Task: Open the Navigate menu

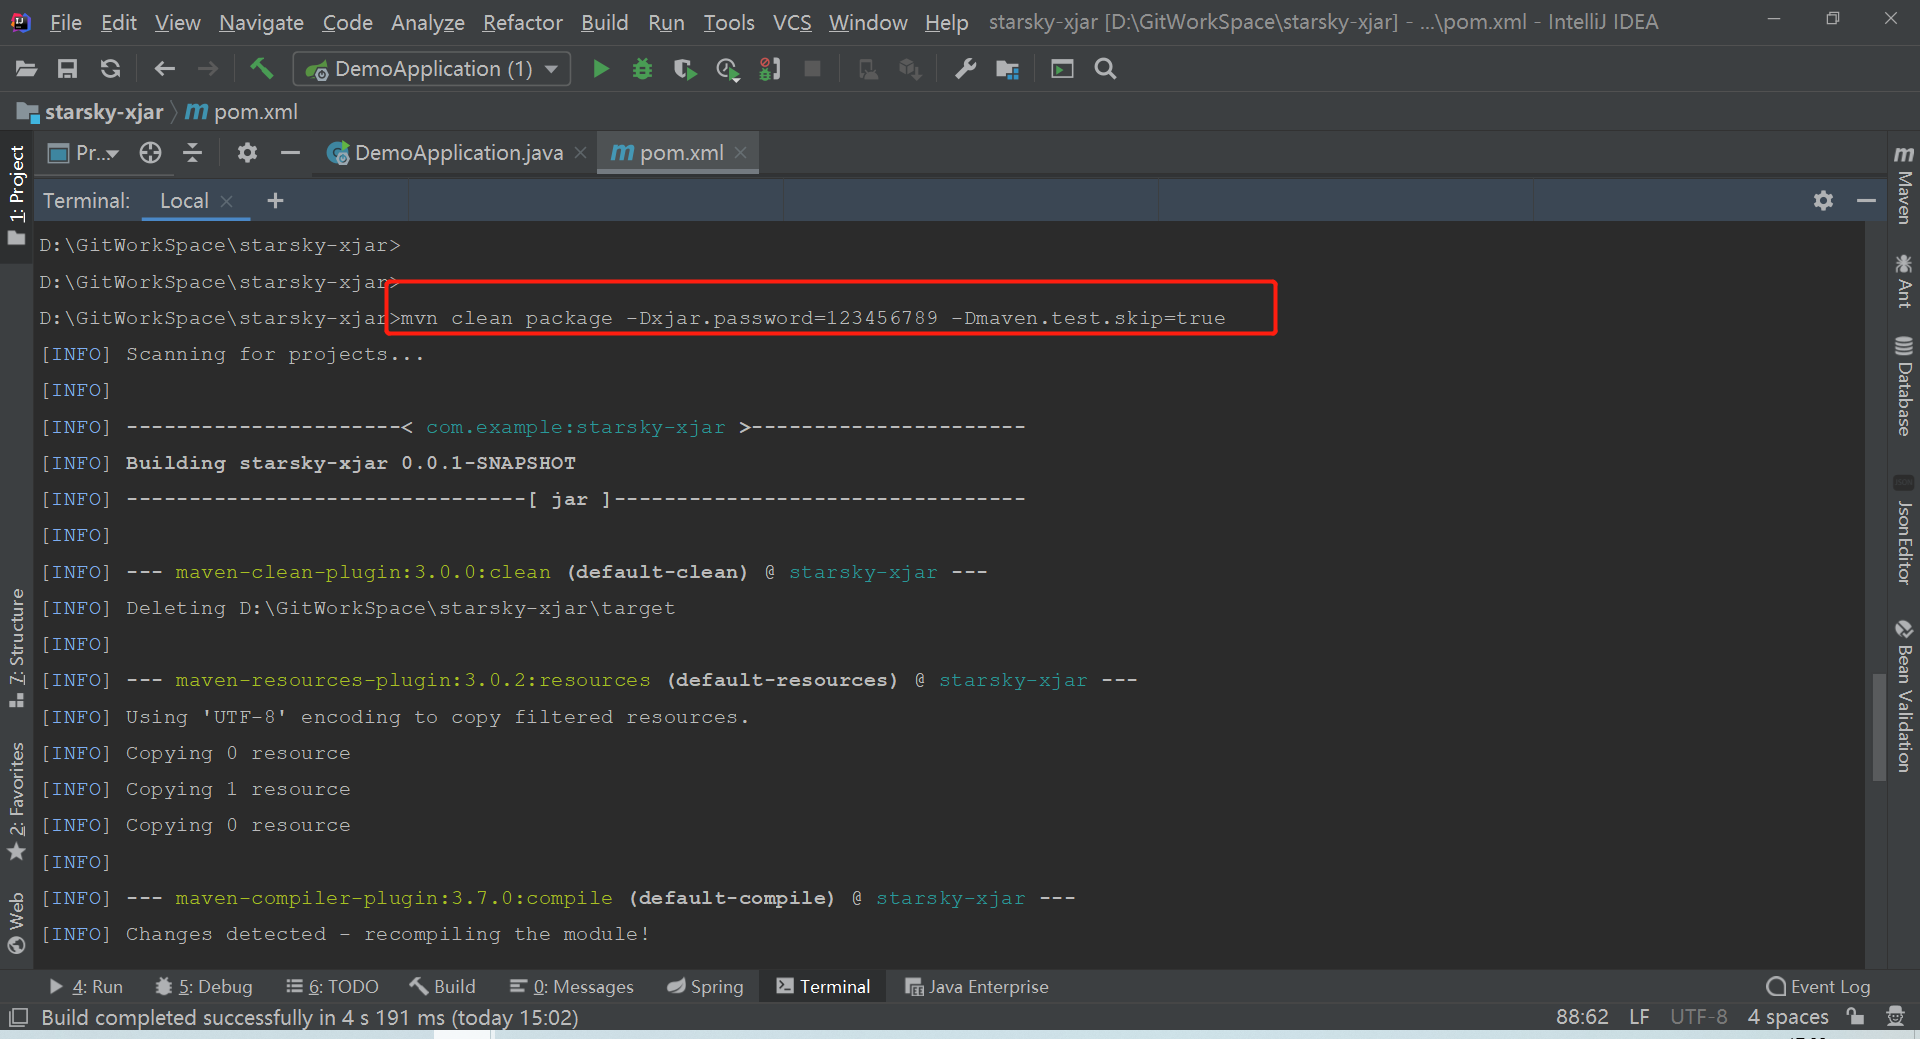Action: [261, 22]
